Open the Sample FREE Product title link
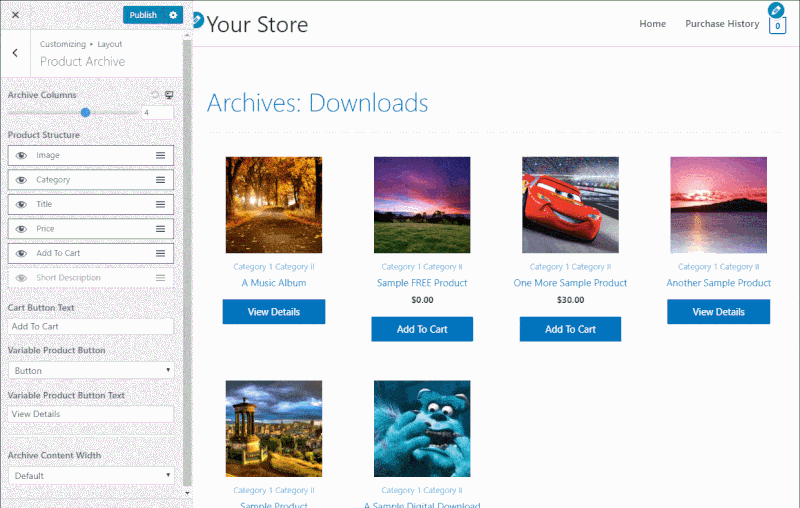The image size is (800, 508). click(422, 283)
